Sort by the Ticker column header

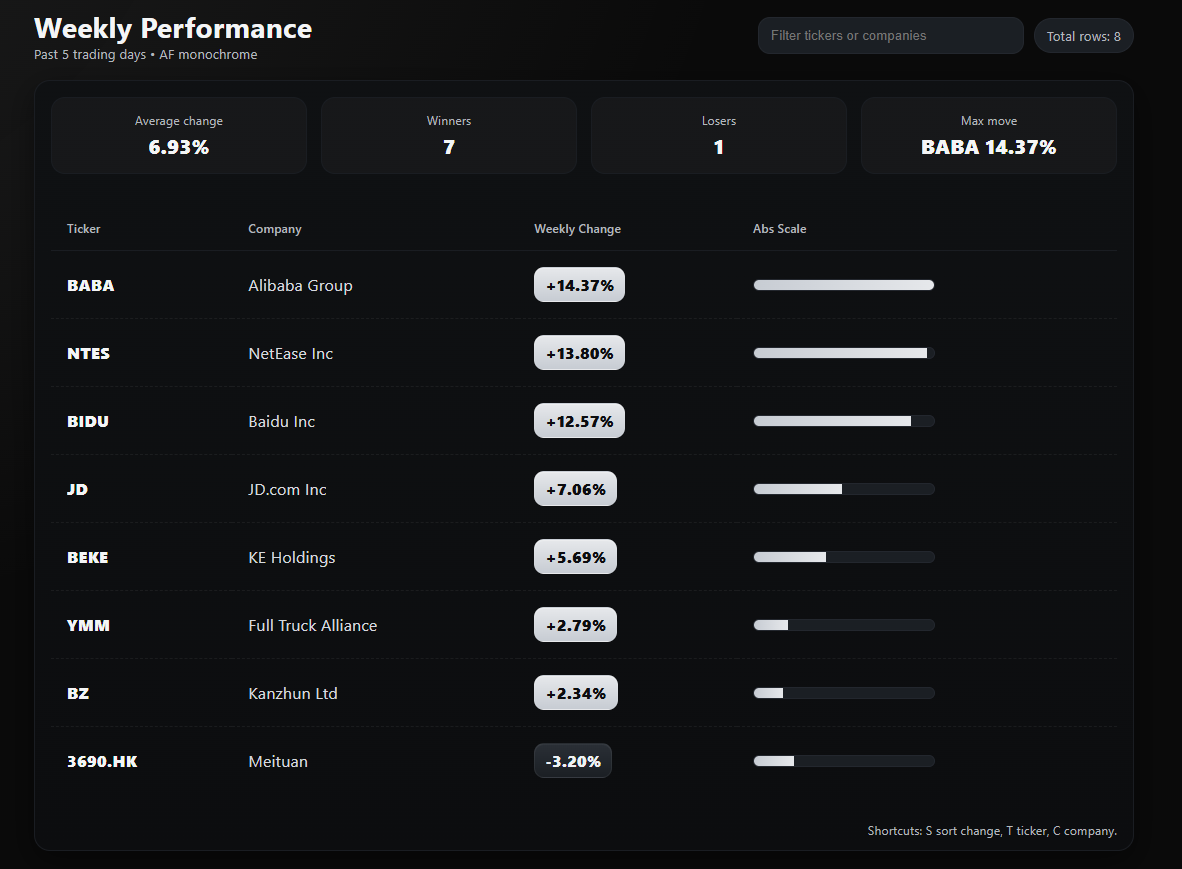(84, 228)
